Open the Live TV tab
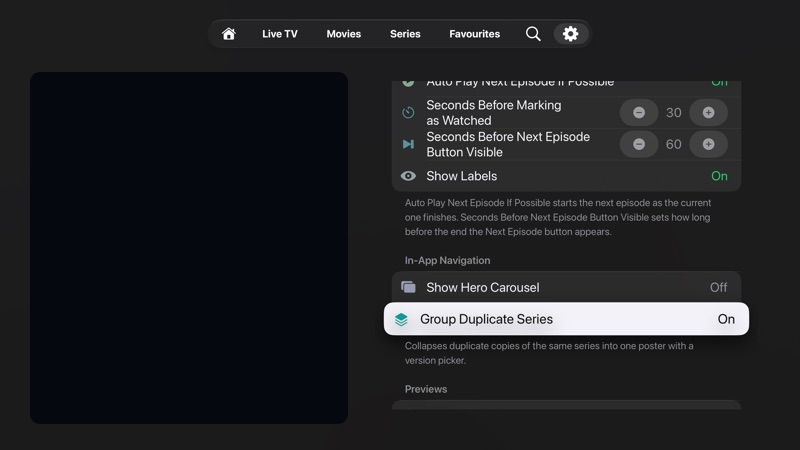 pos(280,34)
